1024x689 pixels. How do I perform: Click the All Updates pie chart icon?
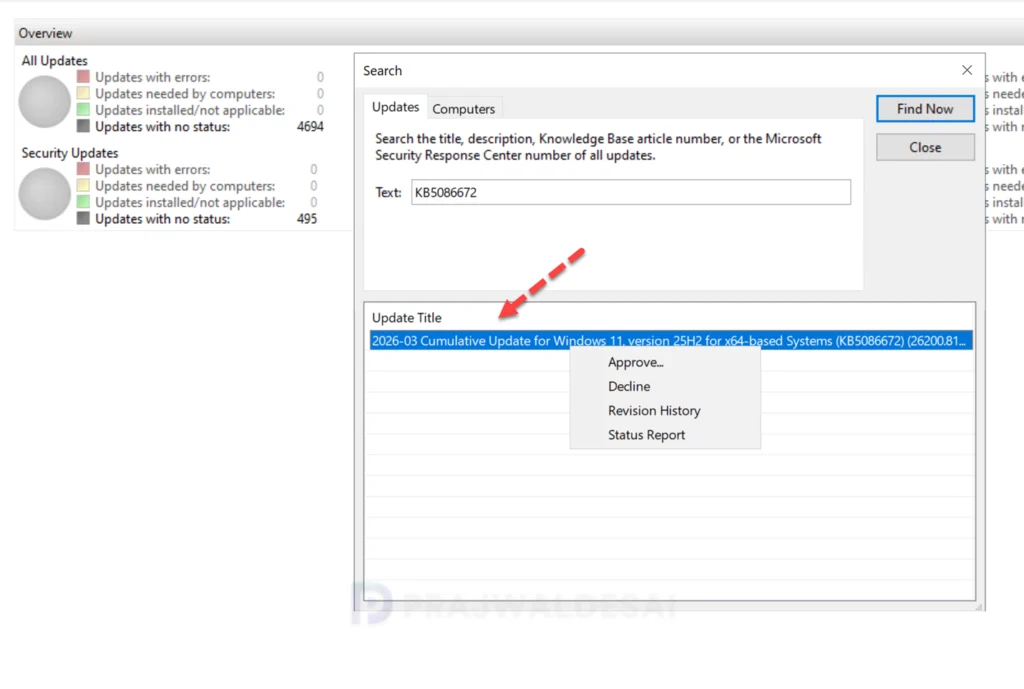(44, 102)
